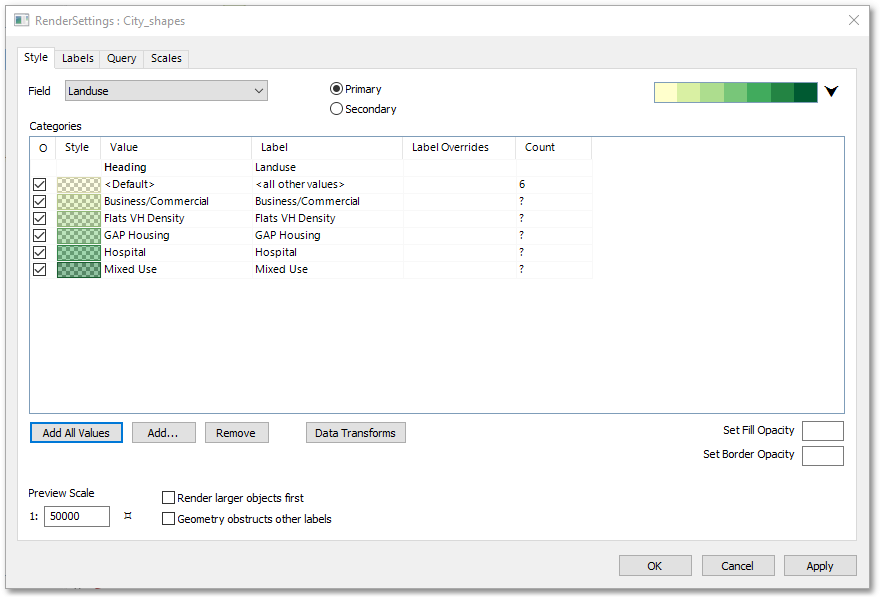The height and width of the screenshot is (600, 881).
Task: Click the Hospital label cell
Action: [x=327, y=252]
